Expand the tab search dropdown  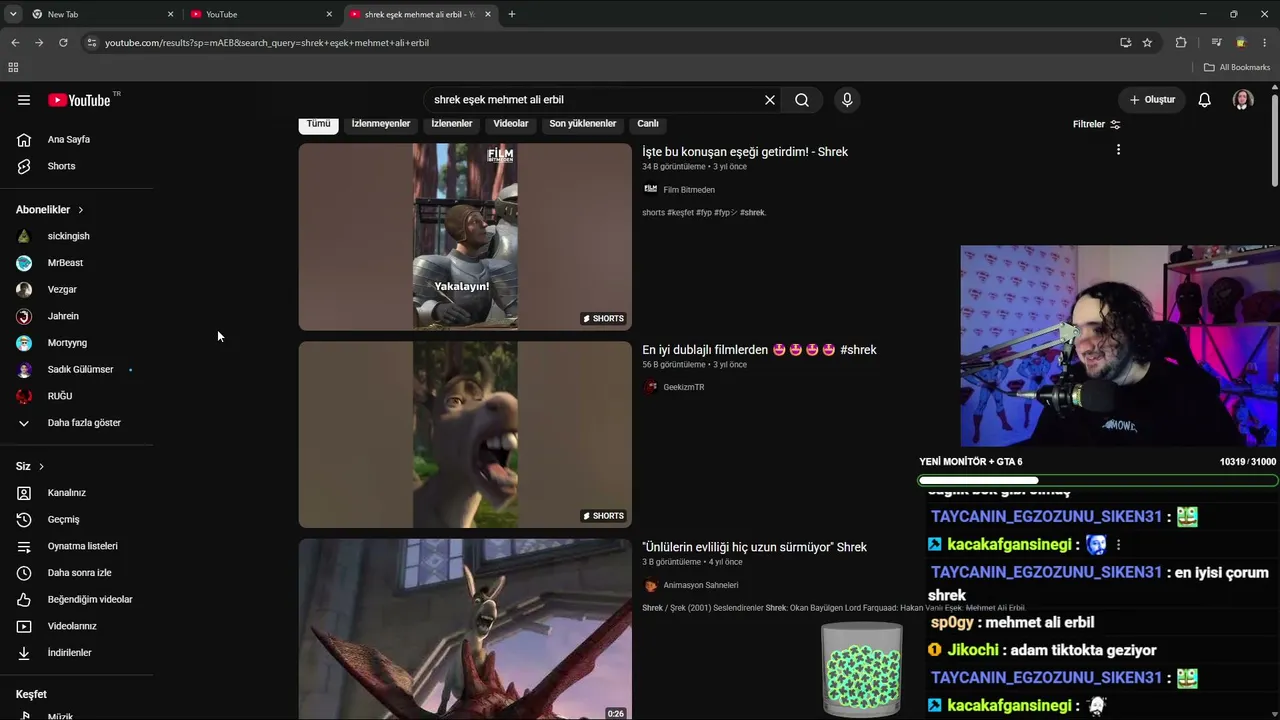[13, 14]
